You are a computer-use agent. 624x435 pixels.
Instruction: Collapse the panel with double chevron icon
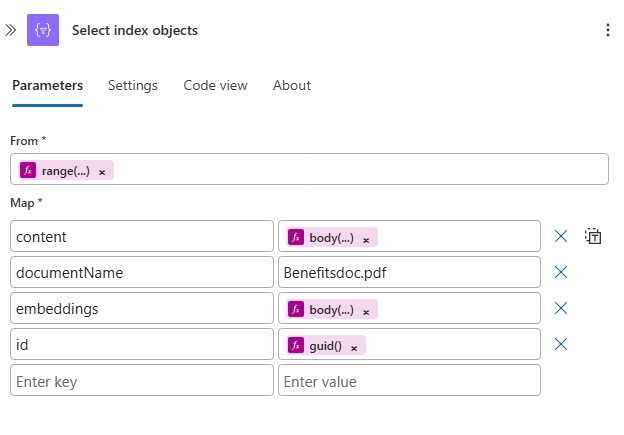pyautogui.click(x=11, y=30)
